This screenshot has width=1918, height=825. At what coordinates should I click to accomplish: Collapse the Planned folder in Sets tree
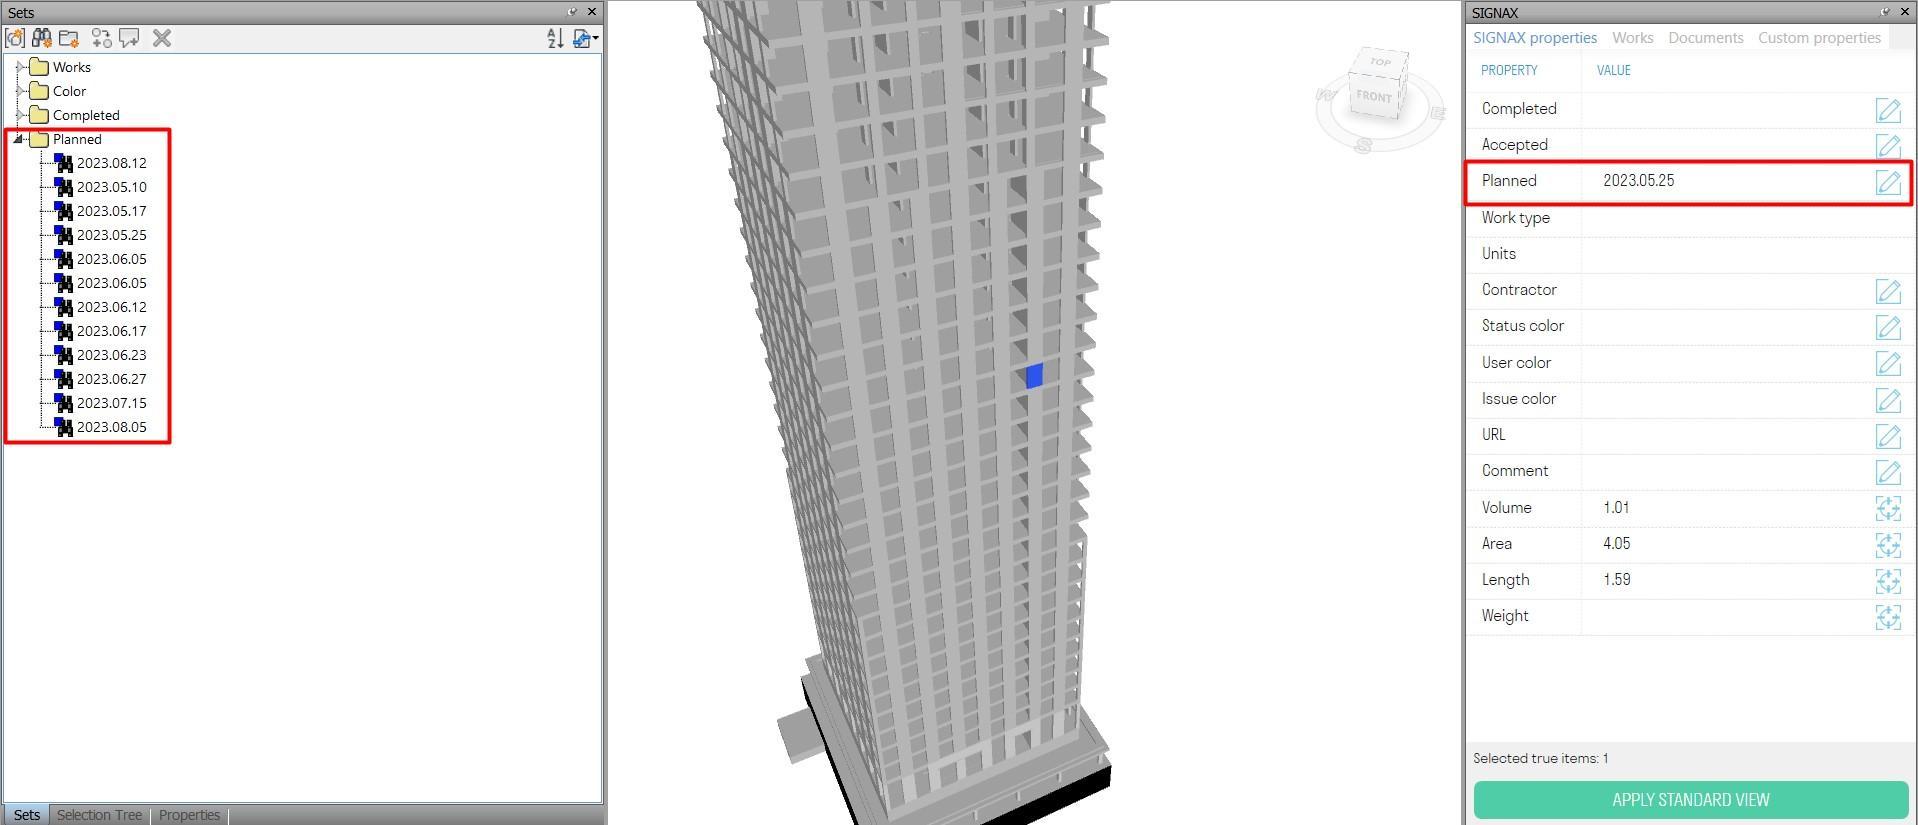coord(19,139)
